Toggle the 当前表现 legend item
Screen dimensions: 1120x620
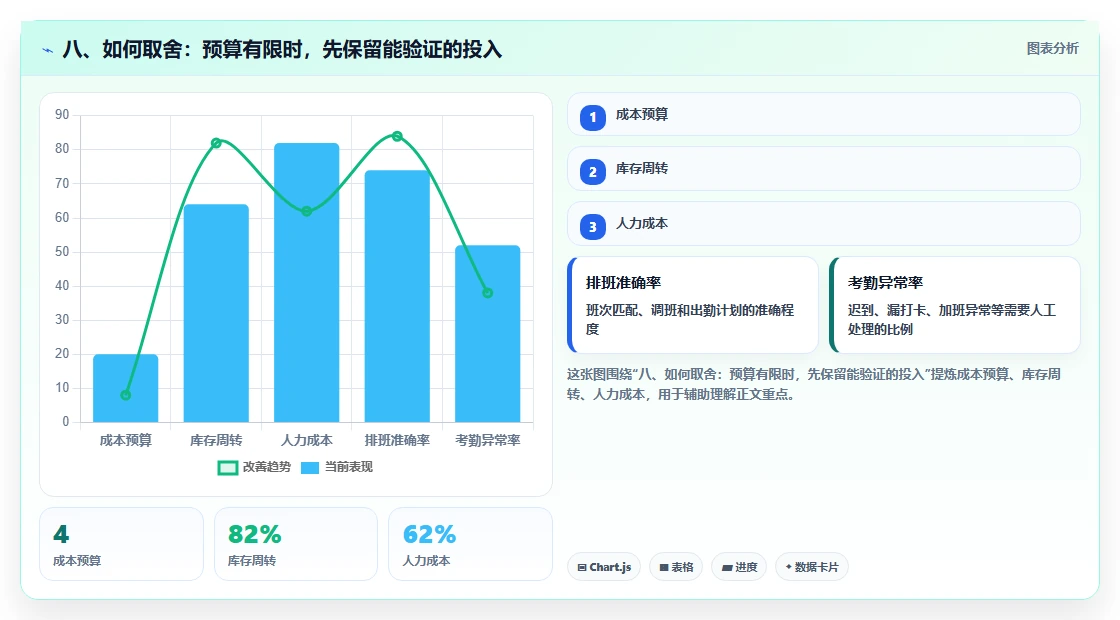336,467
